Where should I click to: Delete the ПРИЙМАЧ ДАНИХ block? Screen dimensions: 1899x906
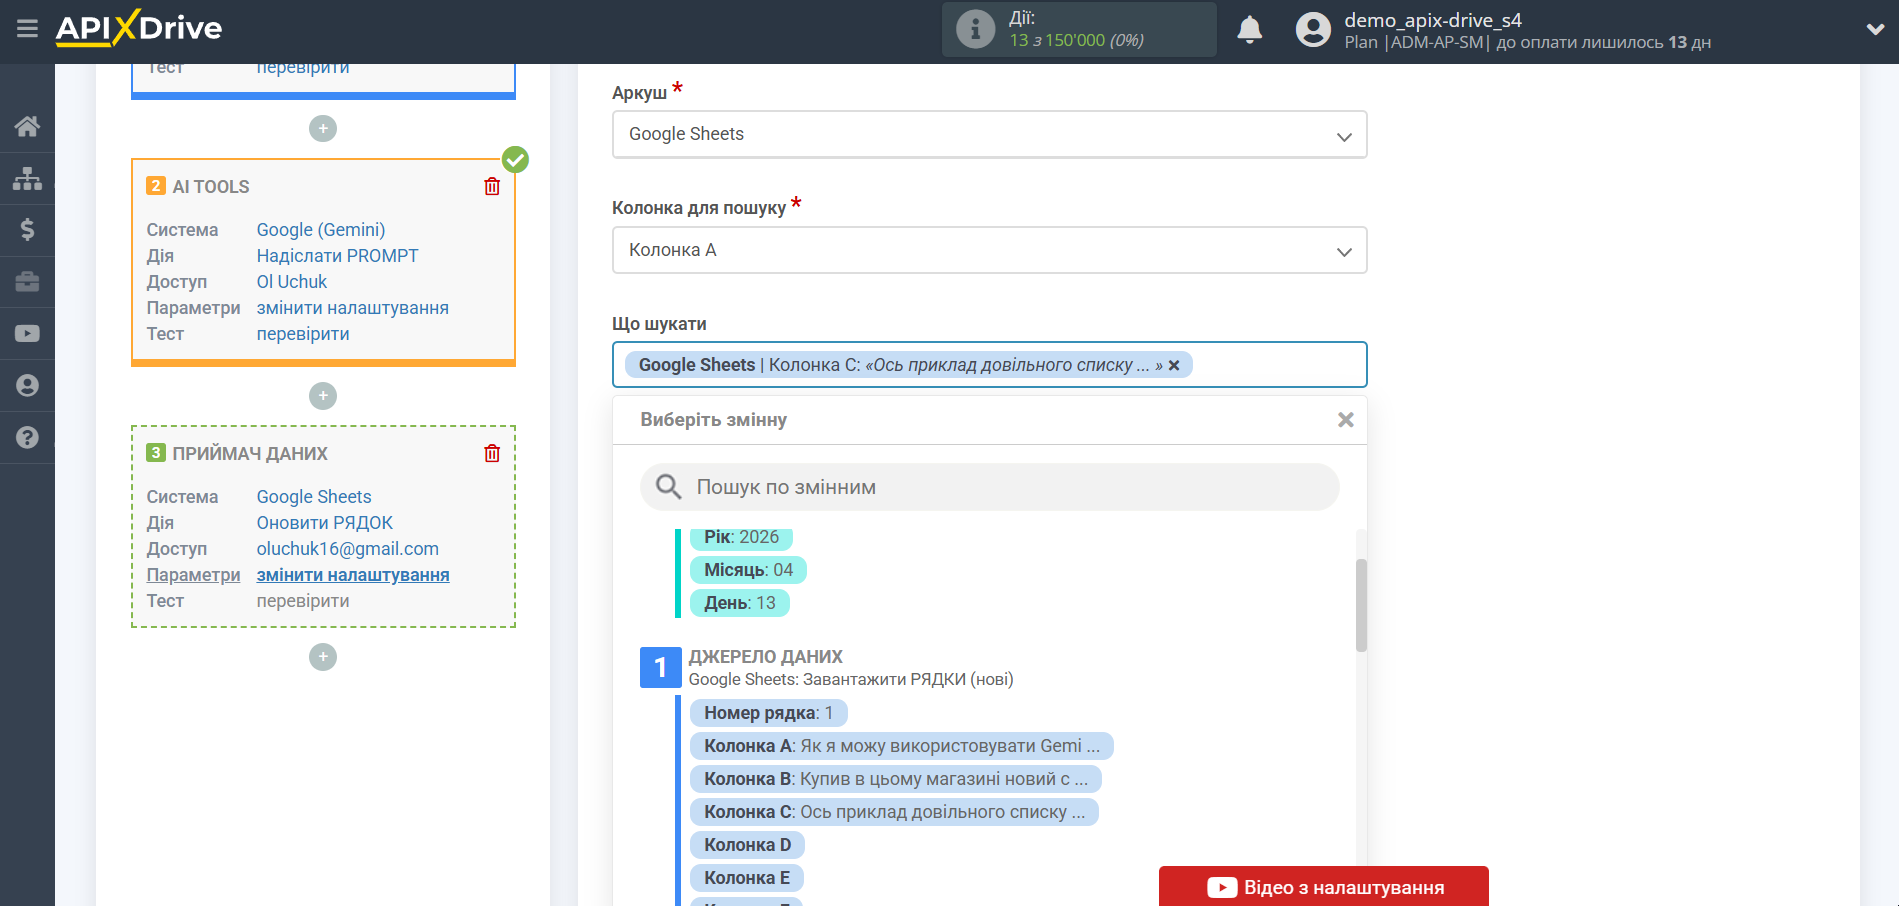(492, 454)
